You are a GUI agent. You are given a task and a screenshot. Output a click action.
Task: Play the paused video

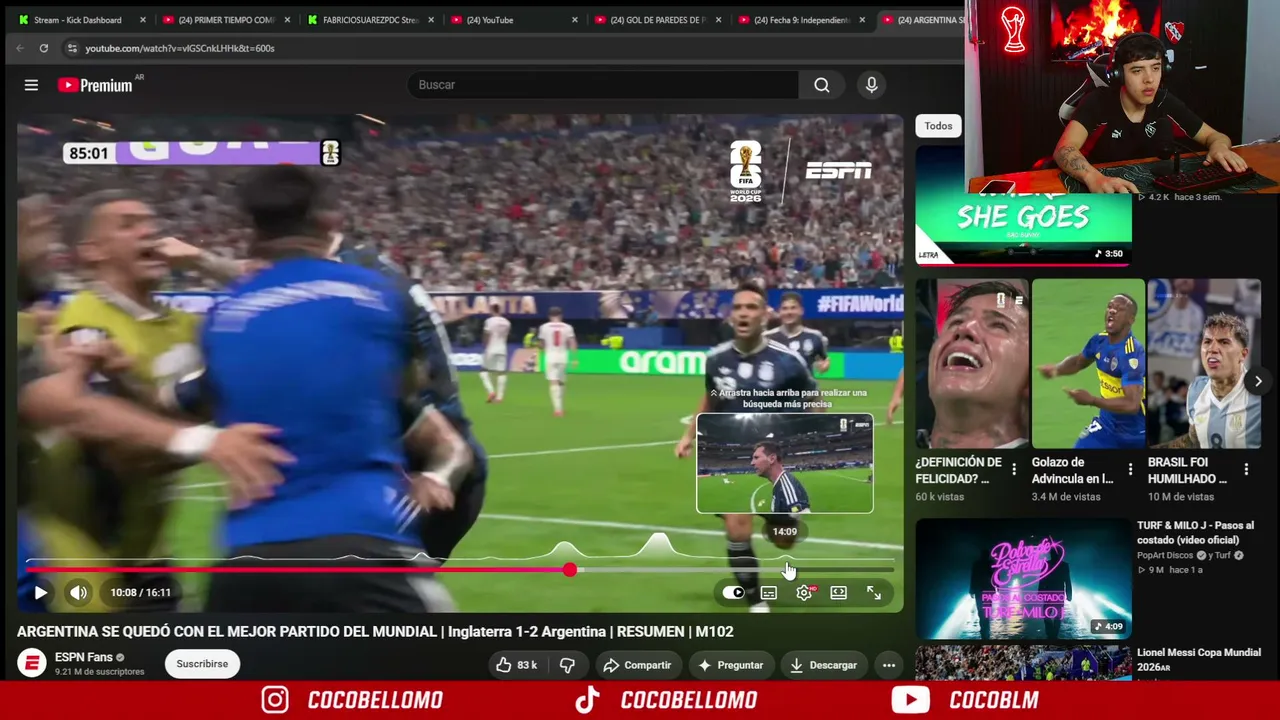tap(40, 593)
